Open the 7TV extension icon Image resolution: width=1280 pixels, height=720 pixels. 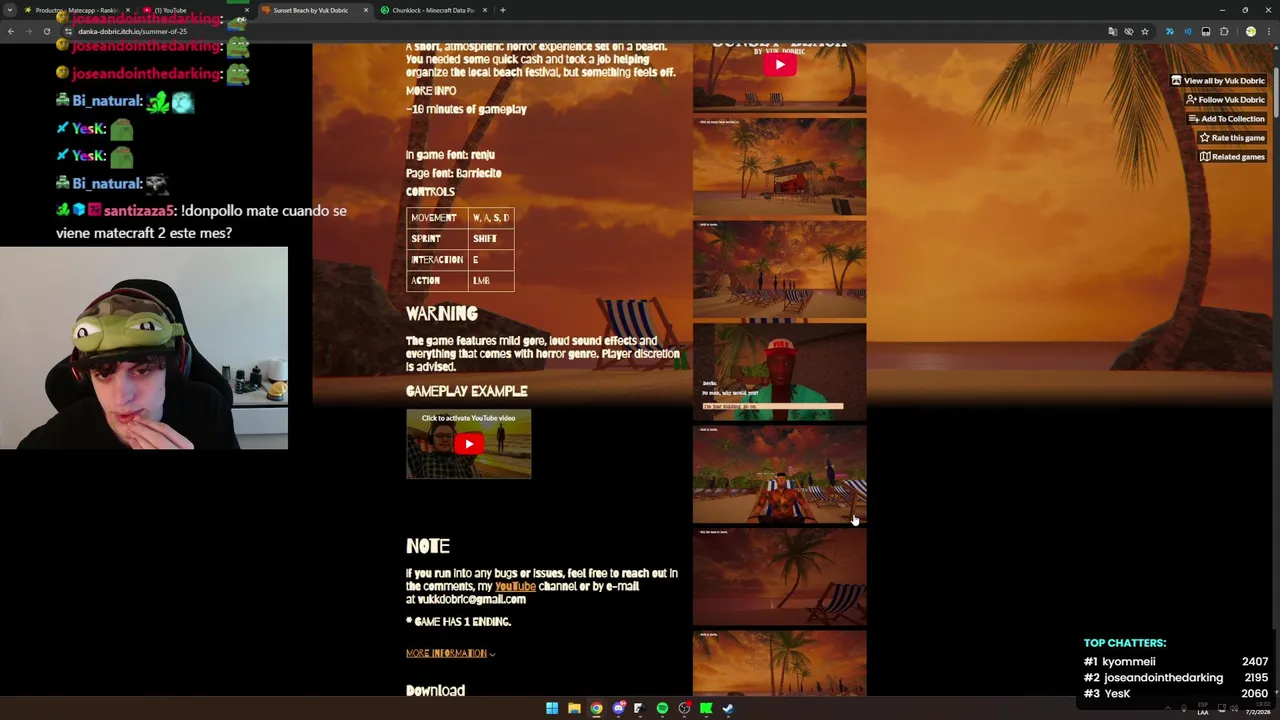coord(1170,31)
